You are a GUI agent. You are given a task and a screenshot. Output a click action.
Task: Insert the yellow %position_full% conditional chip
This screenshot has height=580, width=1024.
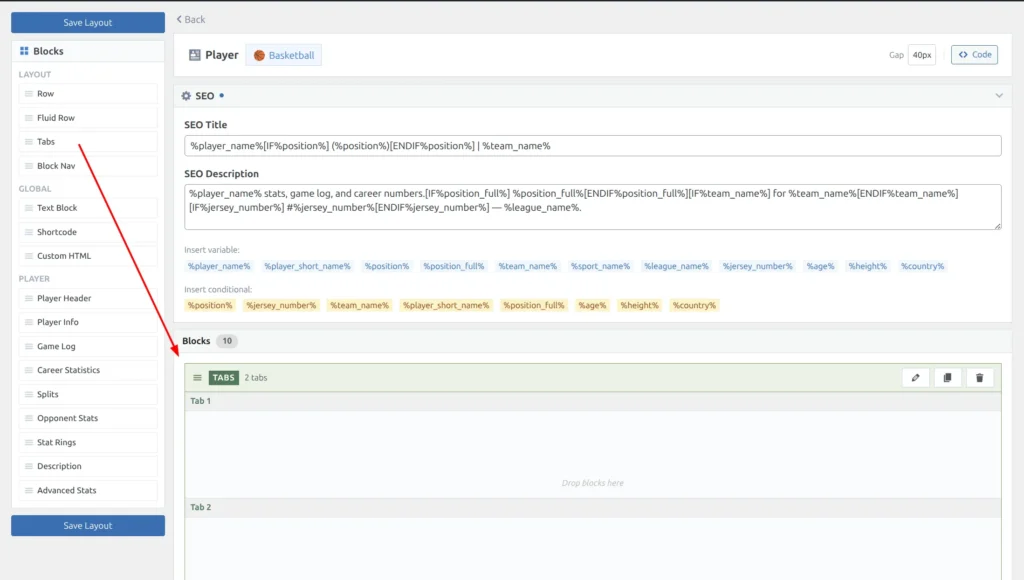[534, 305]
